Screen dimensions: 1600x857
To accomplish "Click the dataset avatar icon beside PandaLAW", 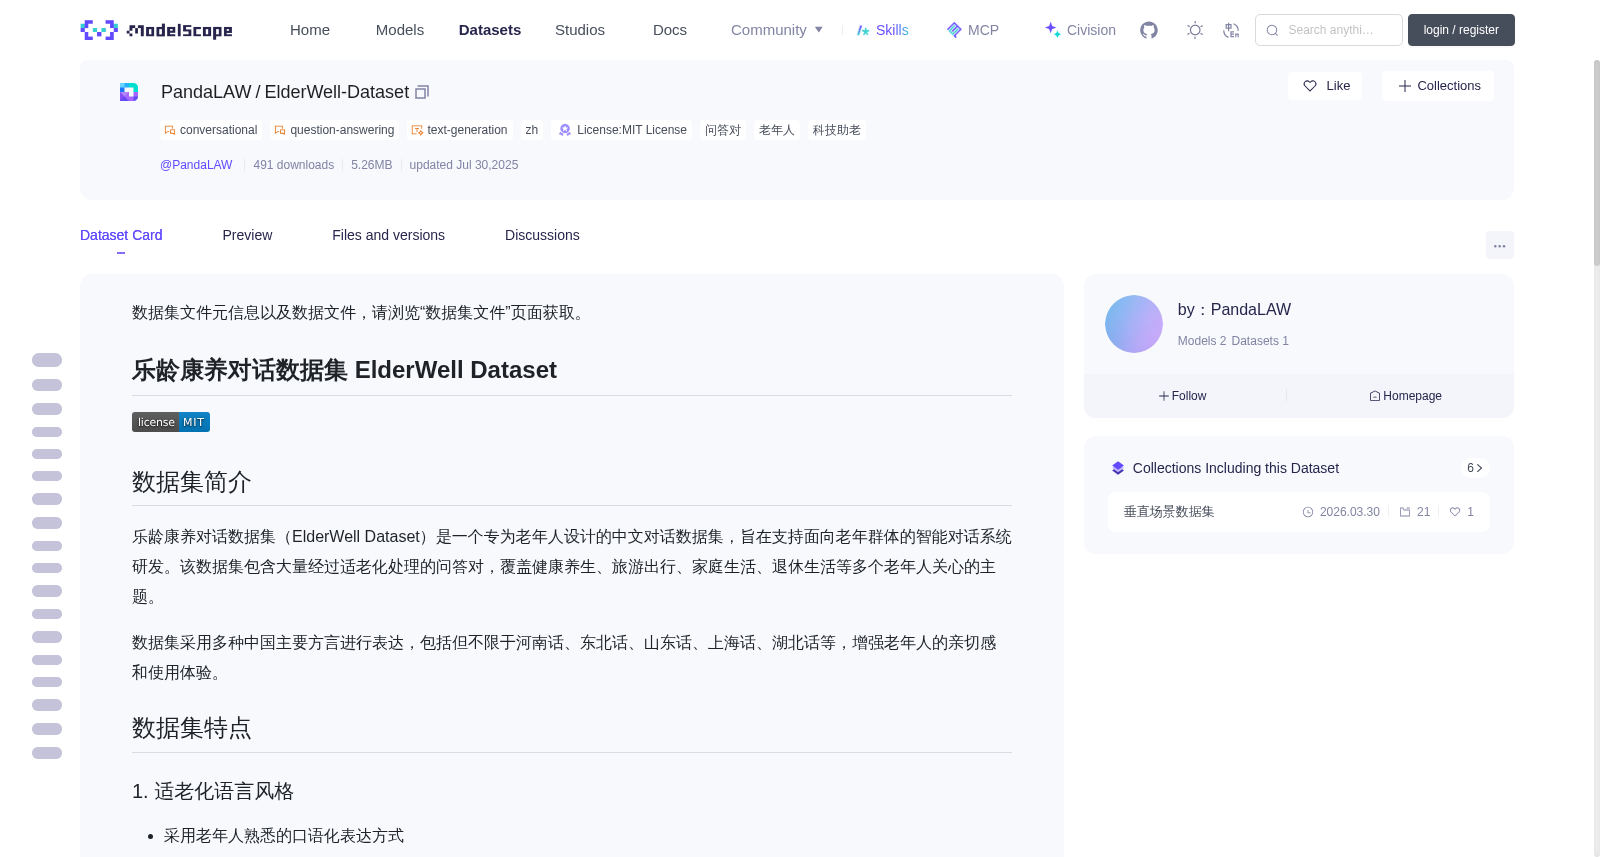I will [x=129, y=92].
